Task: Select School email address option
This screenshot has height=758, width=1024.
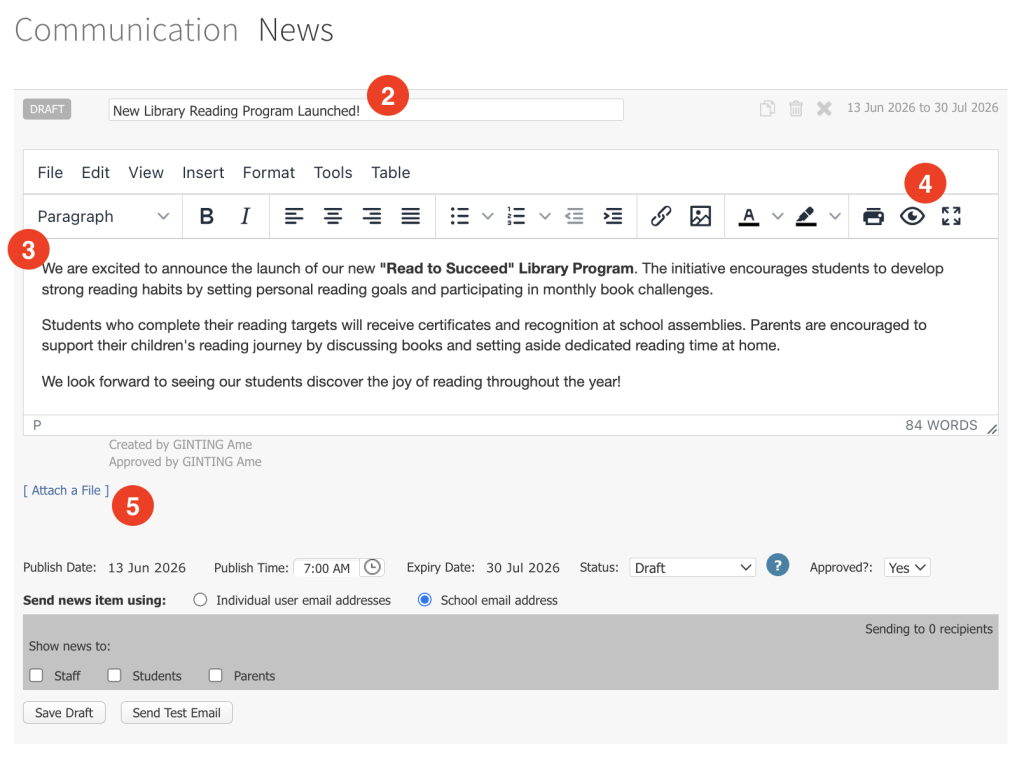Action: point(424,599)
